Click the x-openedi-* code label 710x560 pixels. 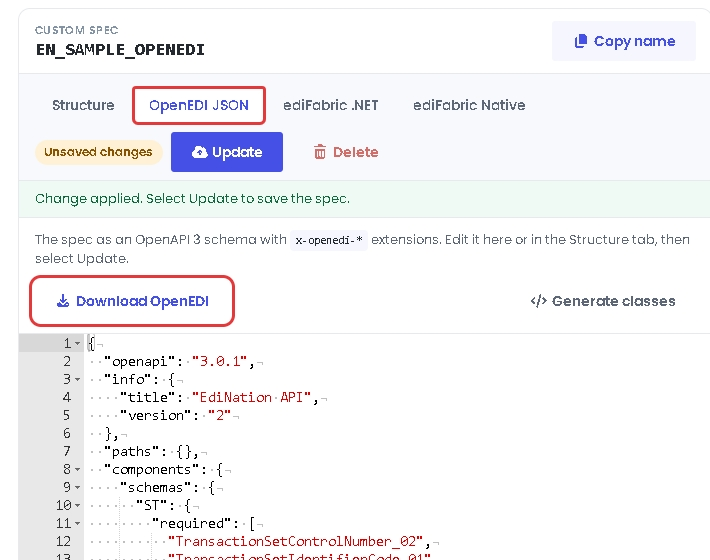329,240
